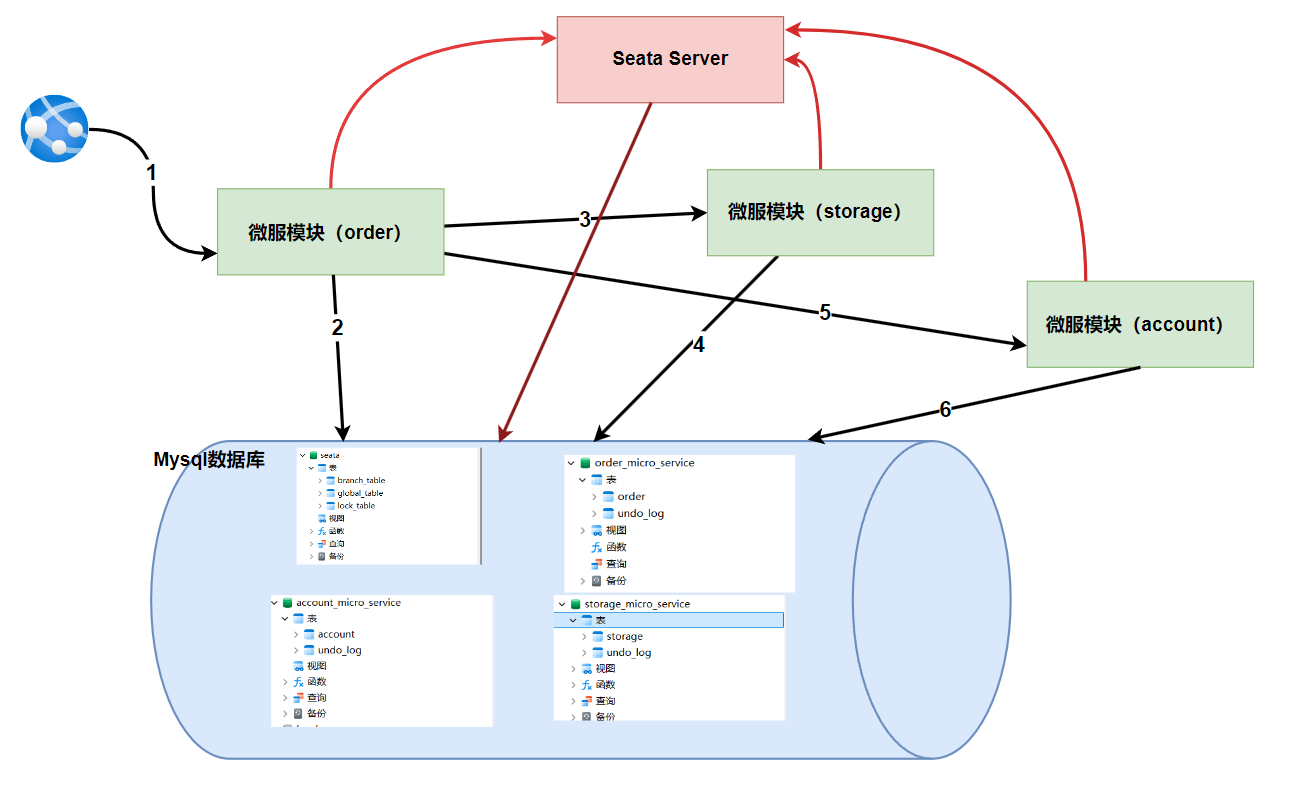Click the 函数 fx icon under order_micro_service
This screenshot has height=790, width=1295.
[x=597, y=547]
